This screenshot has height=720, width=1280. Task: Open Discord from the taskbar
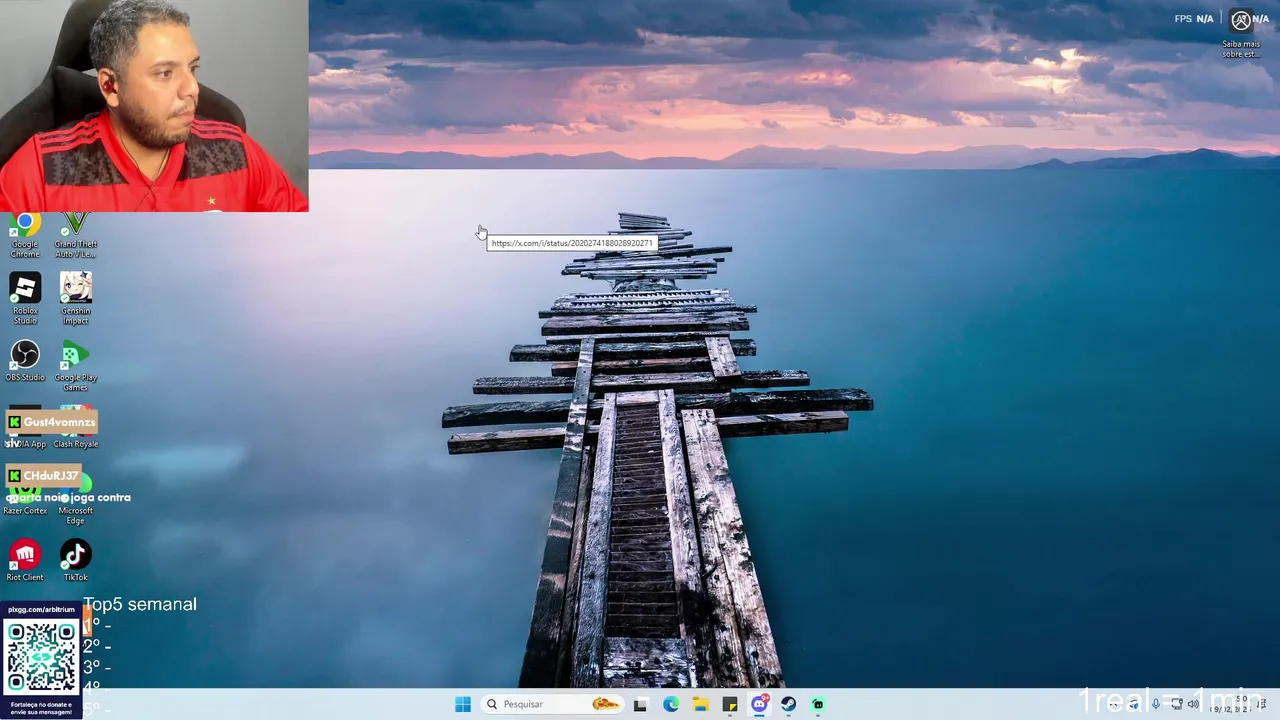[759, 704]
